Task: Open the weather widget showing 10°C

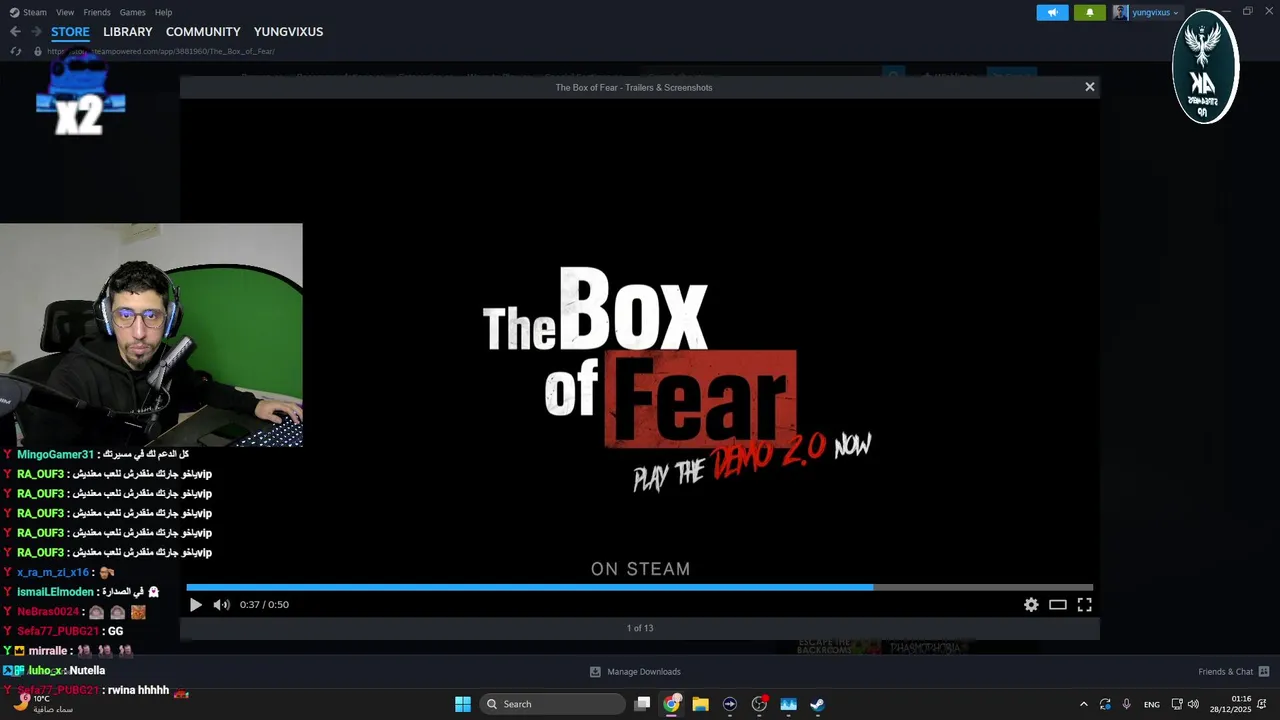Action: 45,704
